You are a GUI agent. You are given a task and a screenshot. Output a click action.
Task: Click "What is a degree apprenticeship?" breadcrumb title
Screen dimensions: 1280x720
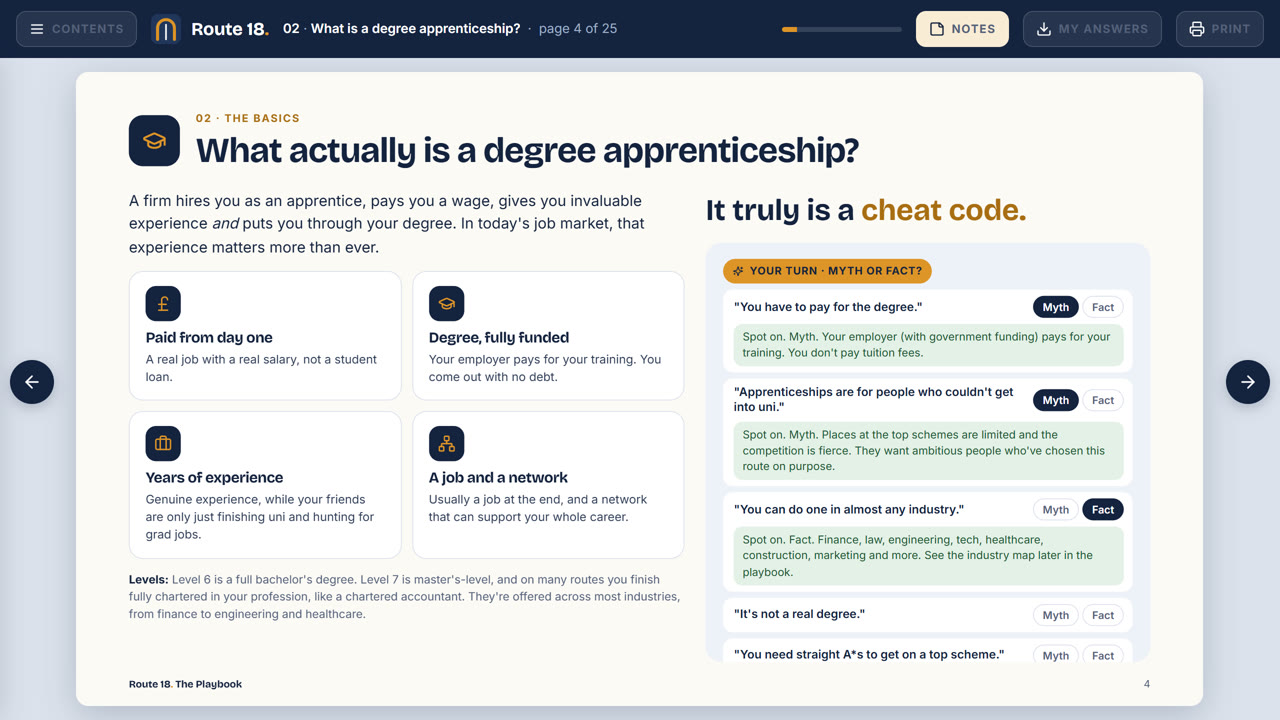pos(415,29)
